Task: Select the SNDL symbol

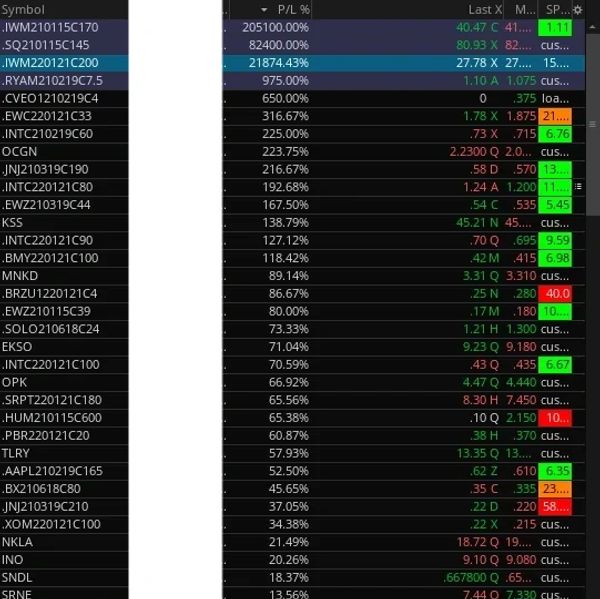Action: tap(17, 577)
